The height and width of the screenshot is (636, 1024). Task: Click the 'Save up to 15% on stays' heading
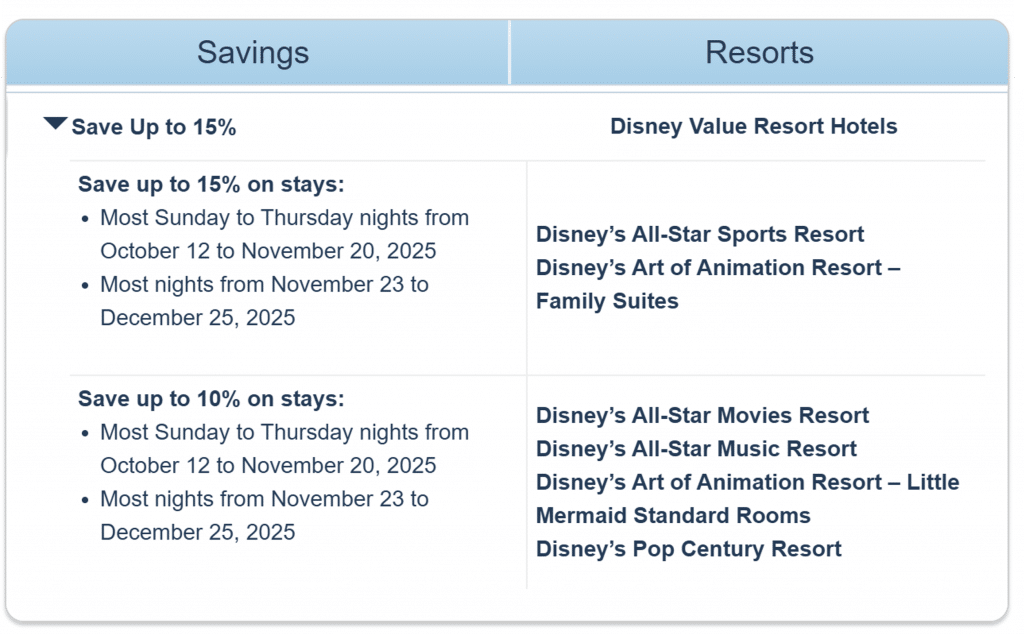pyautogui.click(x=211, y=184)
